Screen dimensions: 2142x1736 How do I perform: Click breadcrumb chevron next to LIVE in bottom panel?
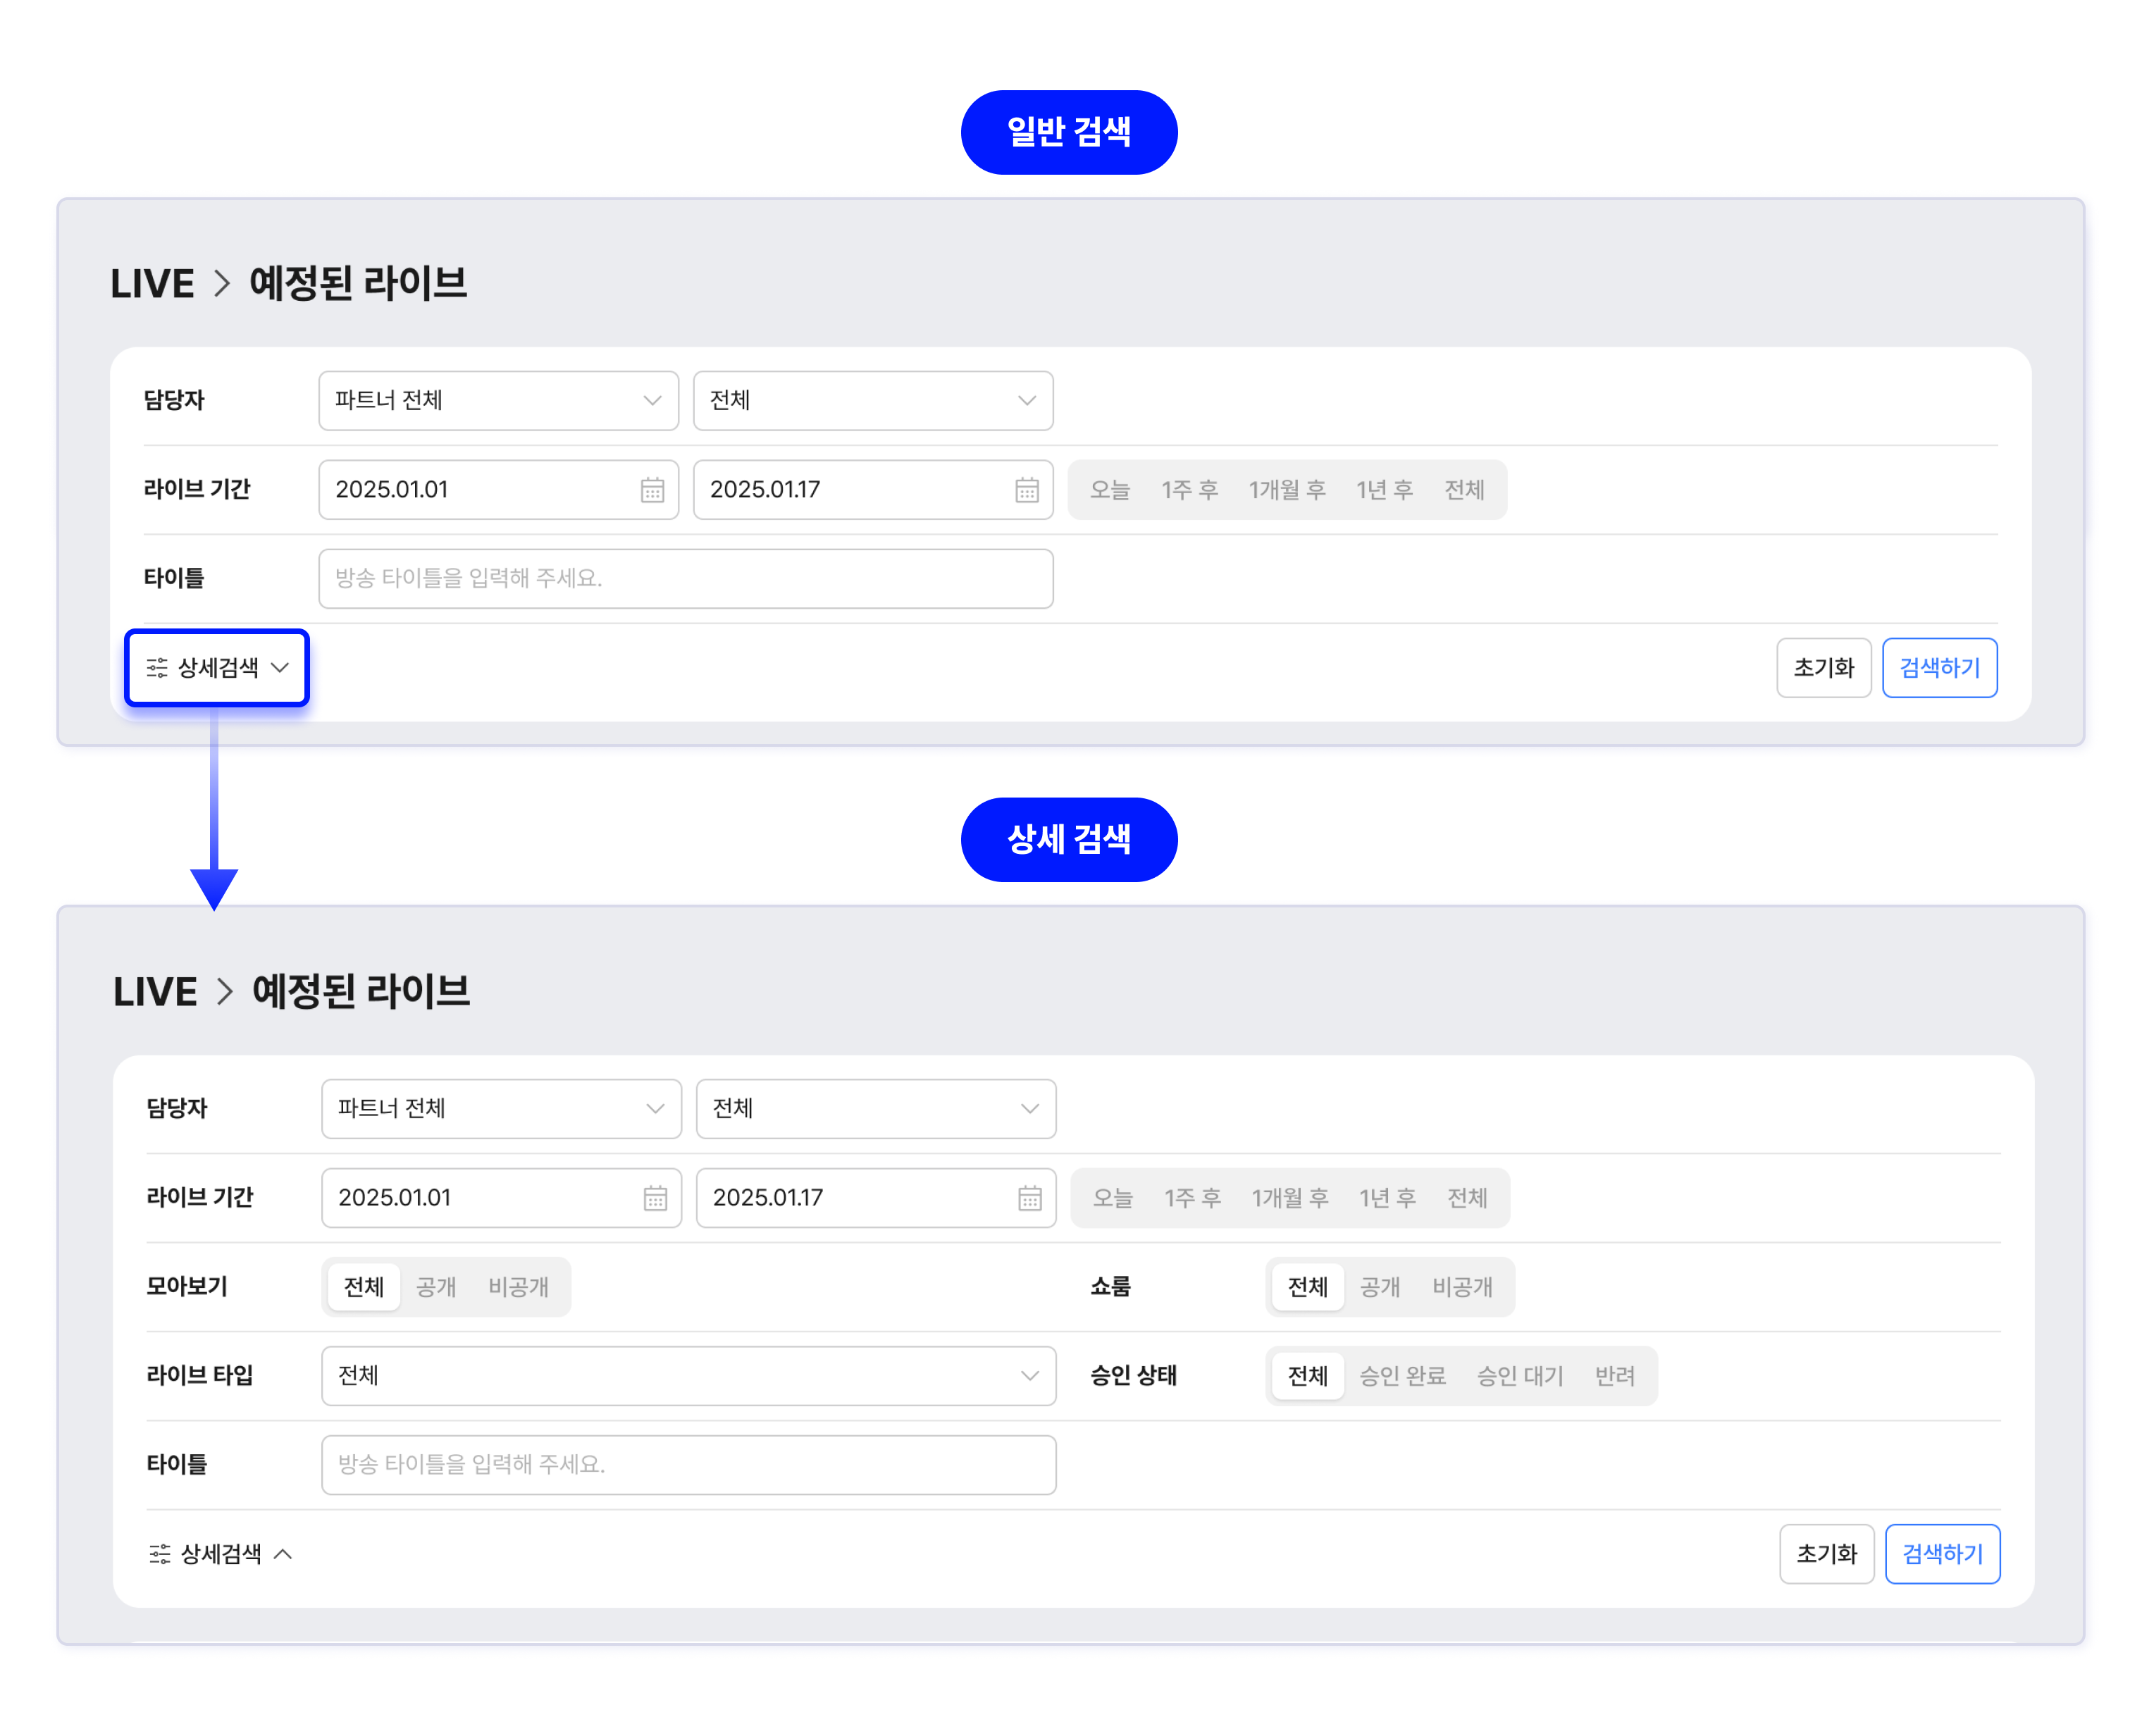(x=225, y=992)
